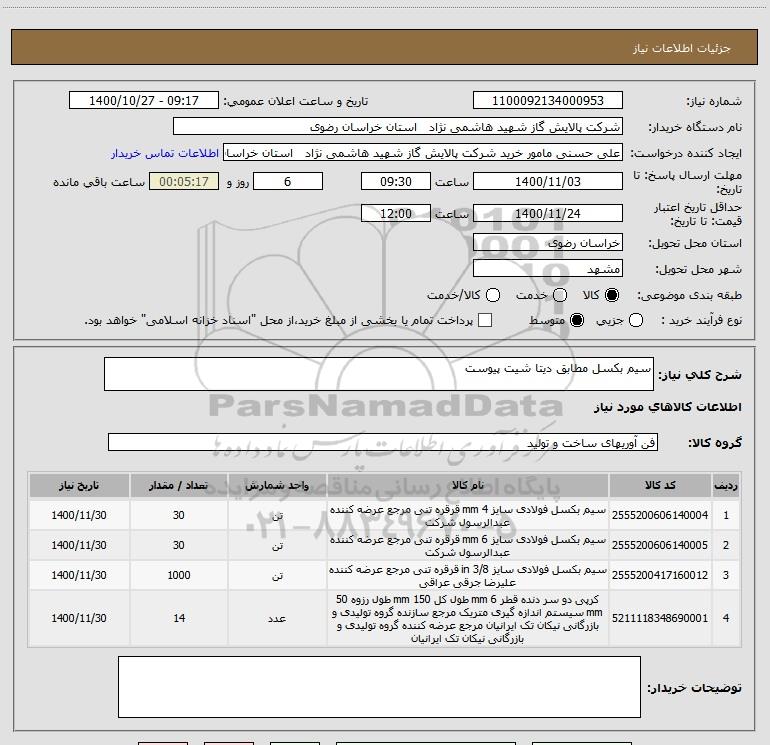Select the کالا/خدمت radio button
Screen dimensions: 770x745
click(493, 295)
